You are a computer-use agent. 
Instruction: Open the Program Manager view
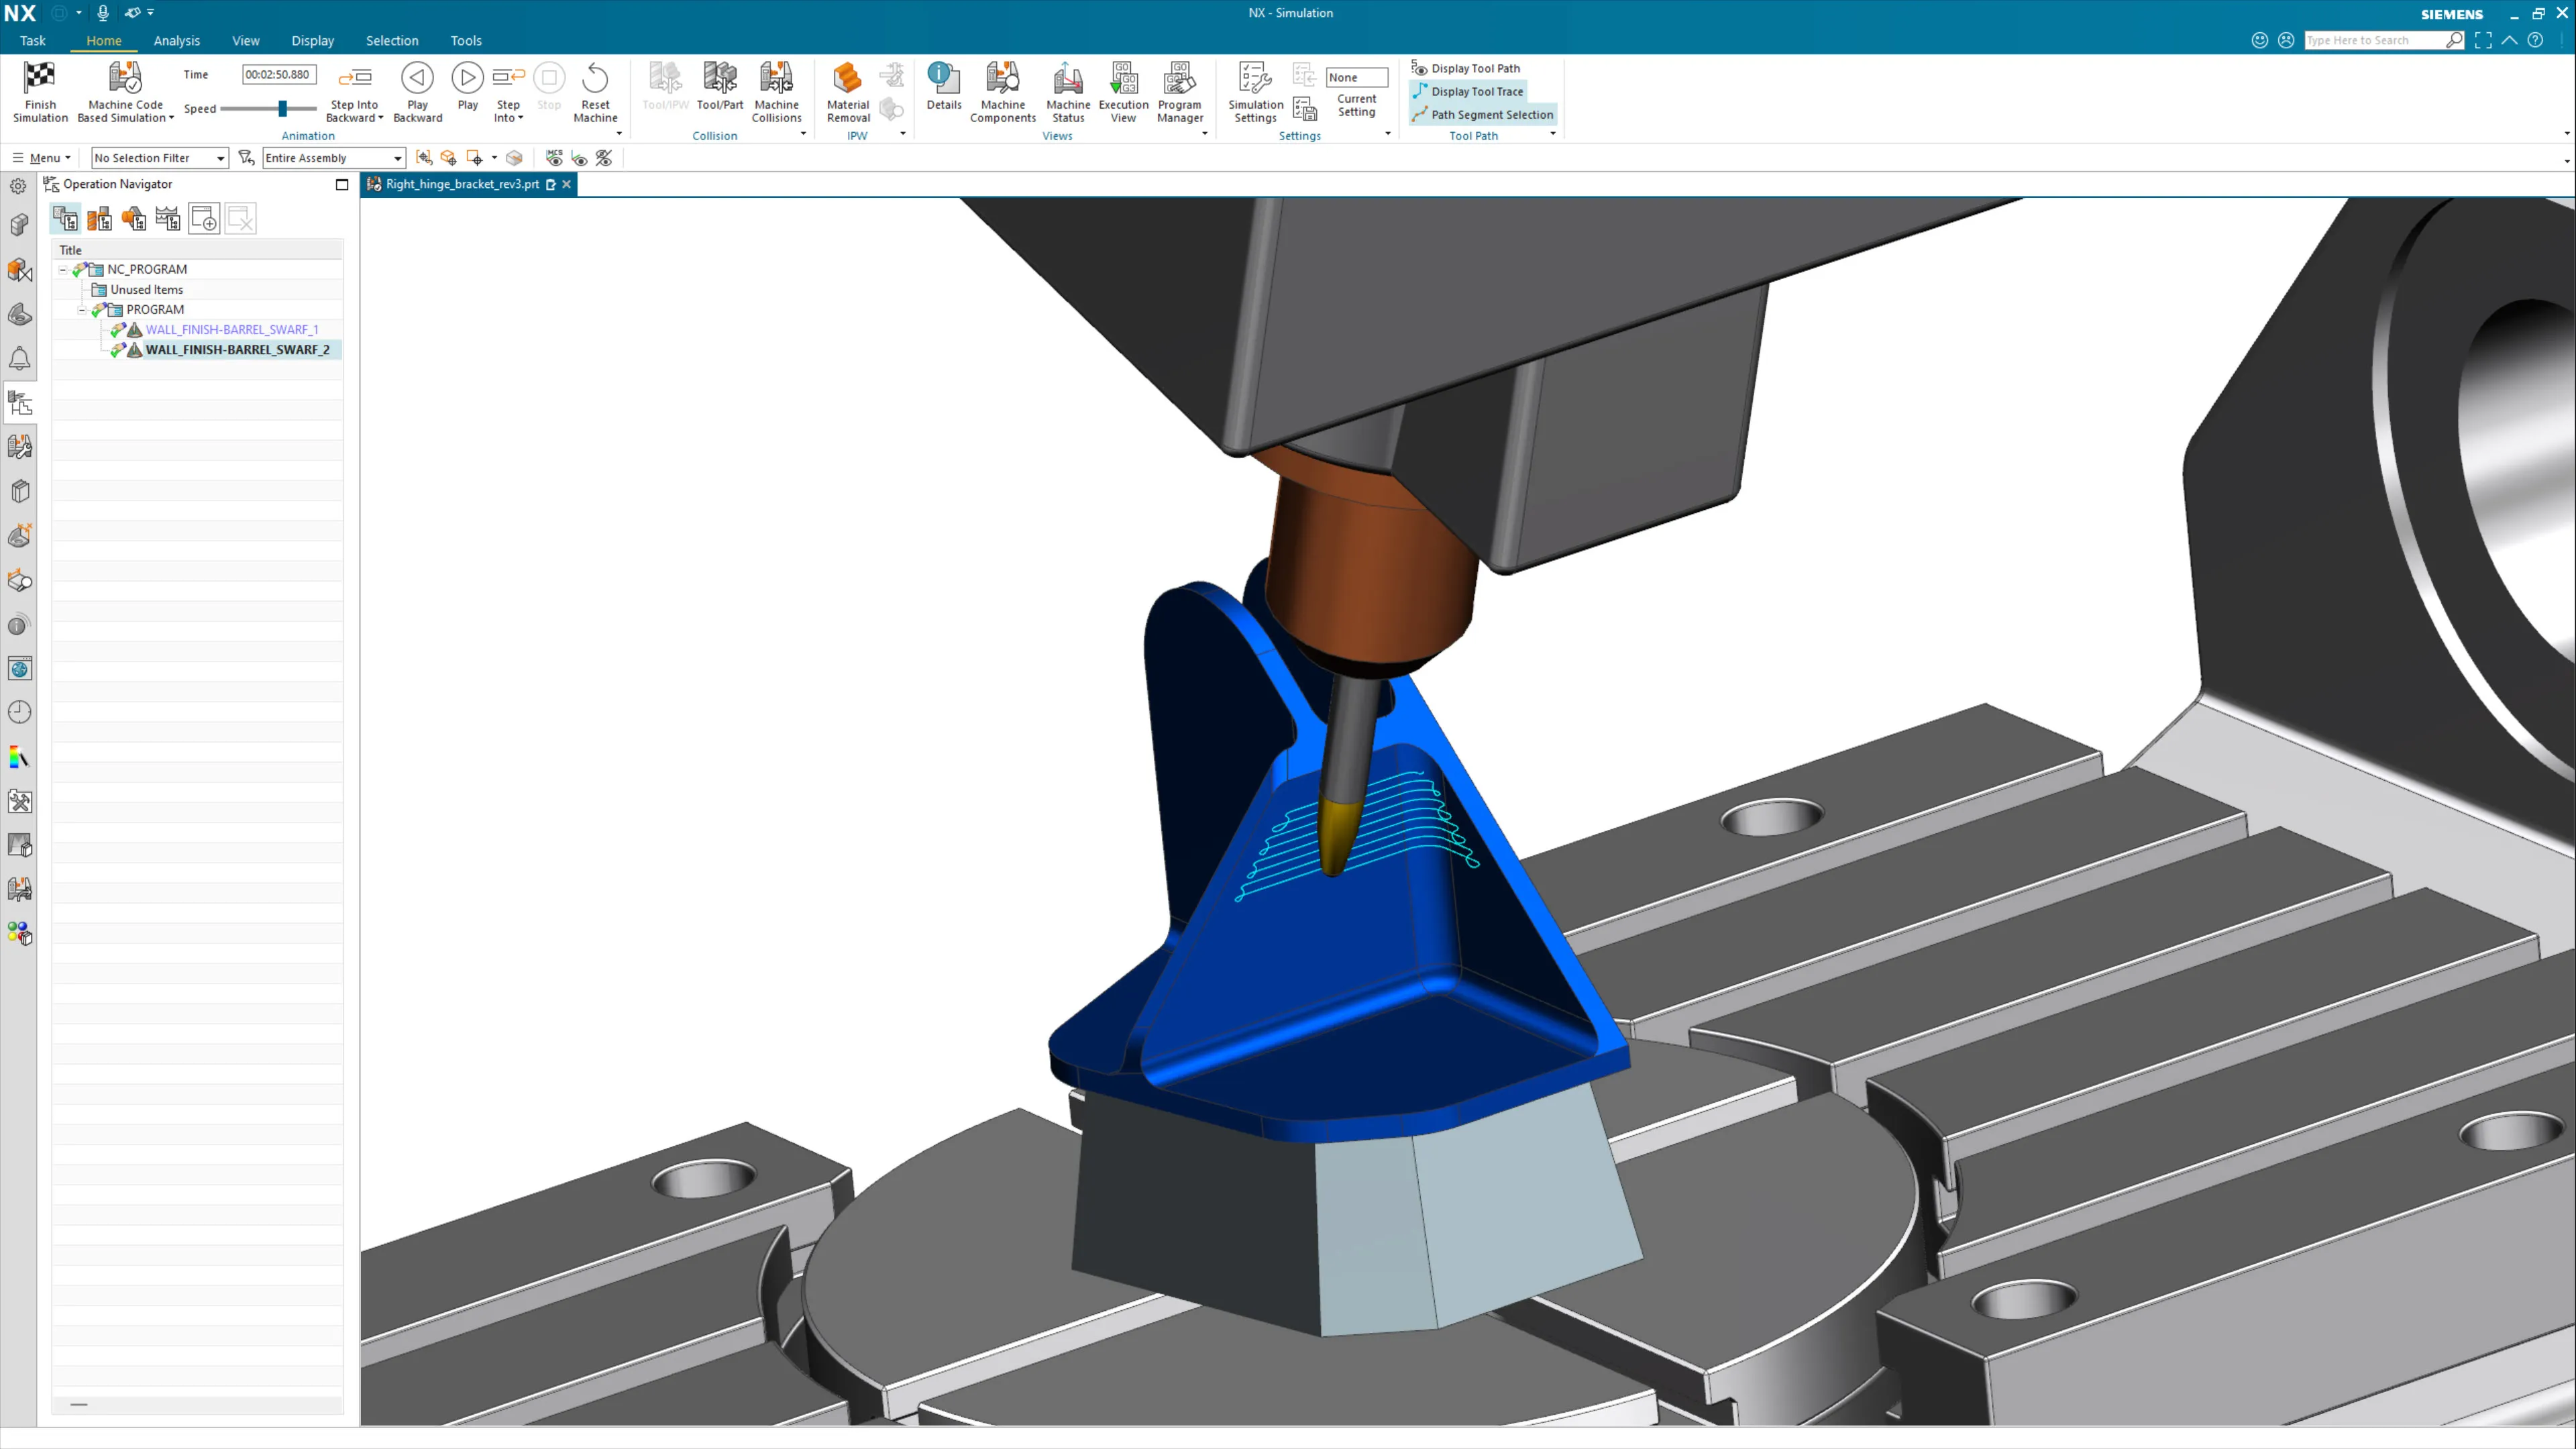click(1180, 78)
